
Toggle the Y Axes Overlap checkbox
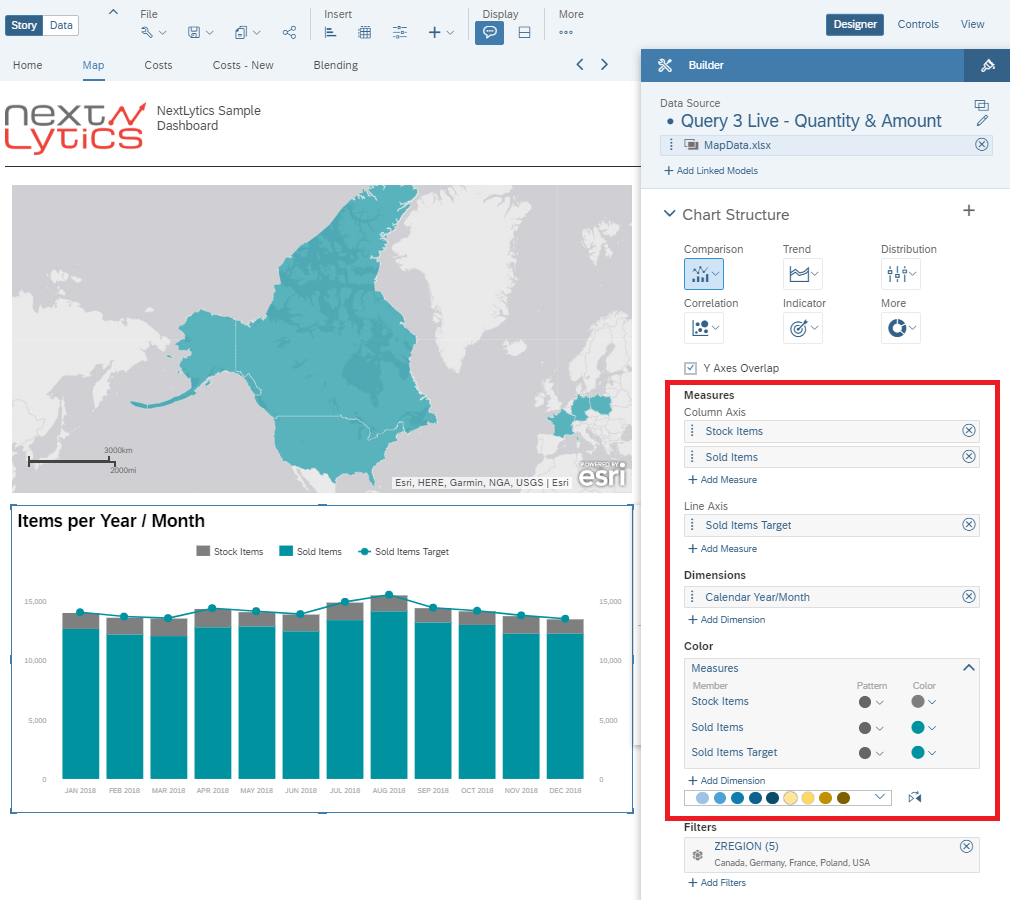coord(690,367)
